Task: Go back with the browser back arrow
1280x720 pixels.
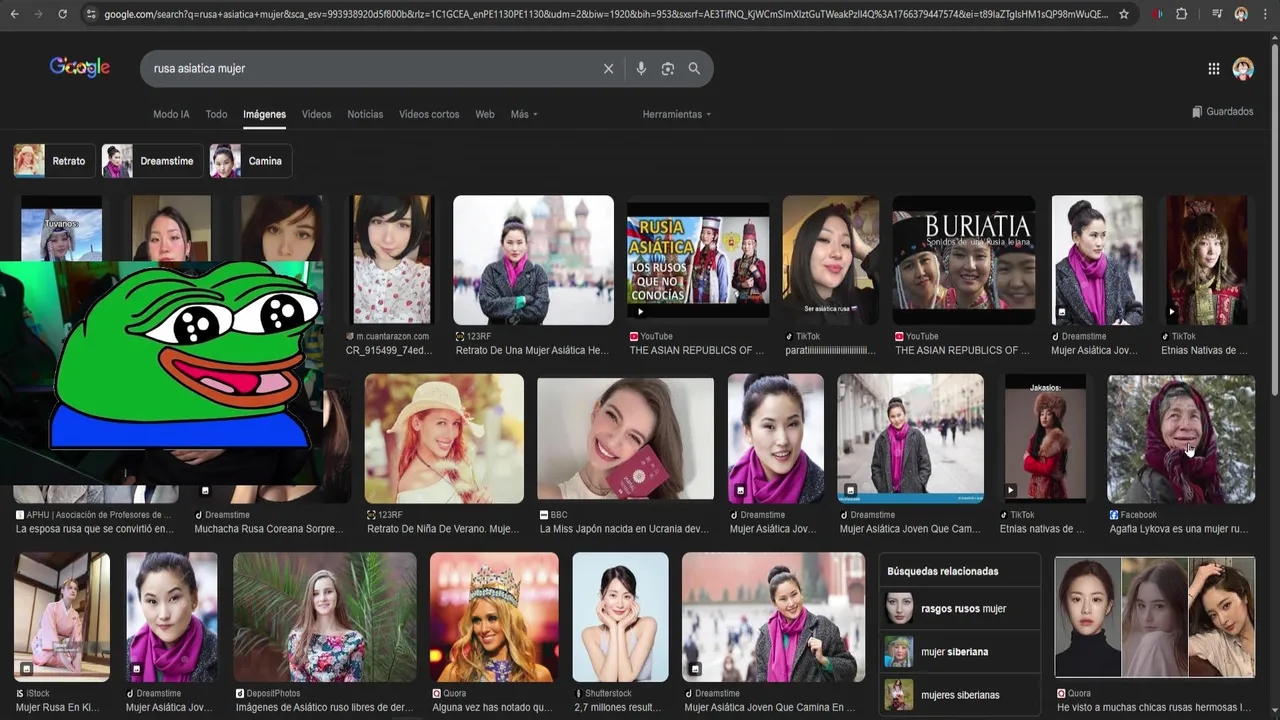Action: [x=15, y=14]
